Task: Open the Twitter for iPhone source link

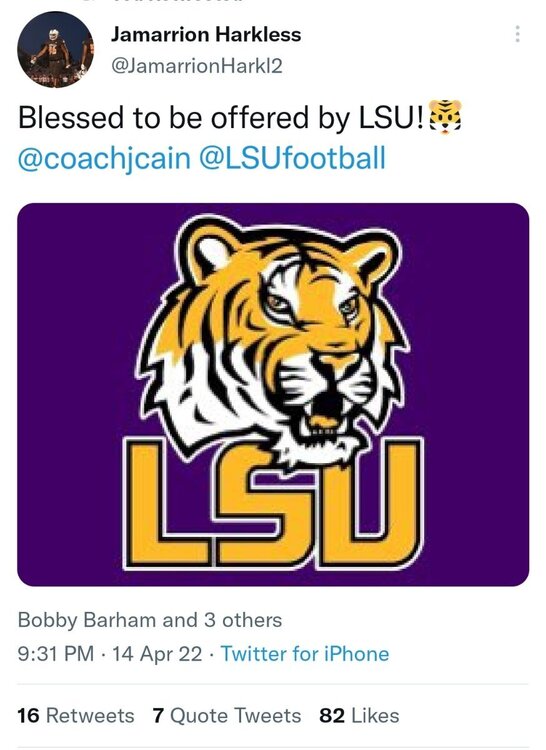Action: 305,654
